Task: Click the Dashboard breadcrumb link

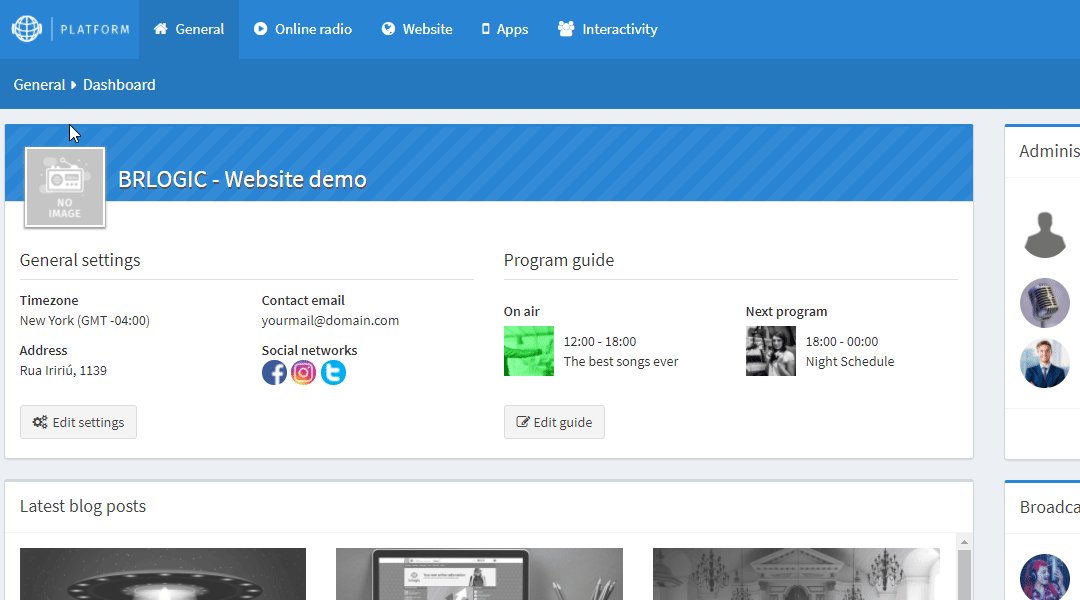Action: (x=119, y=85)
